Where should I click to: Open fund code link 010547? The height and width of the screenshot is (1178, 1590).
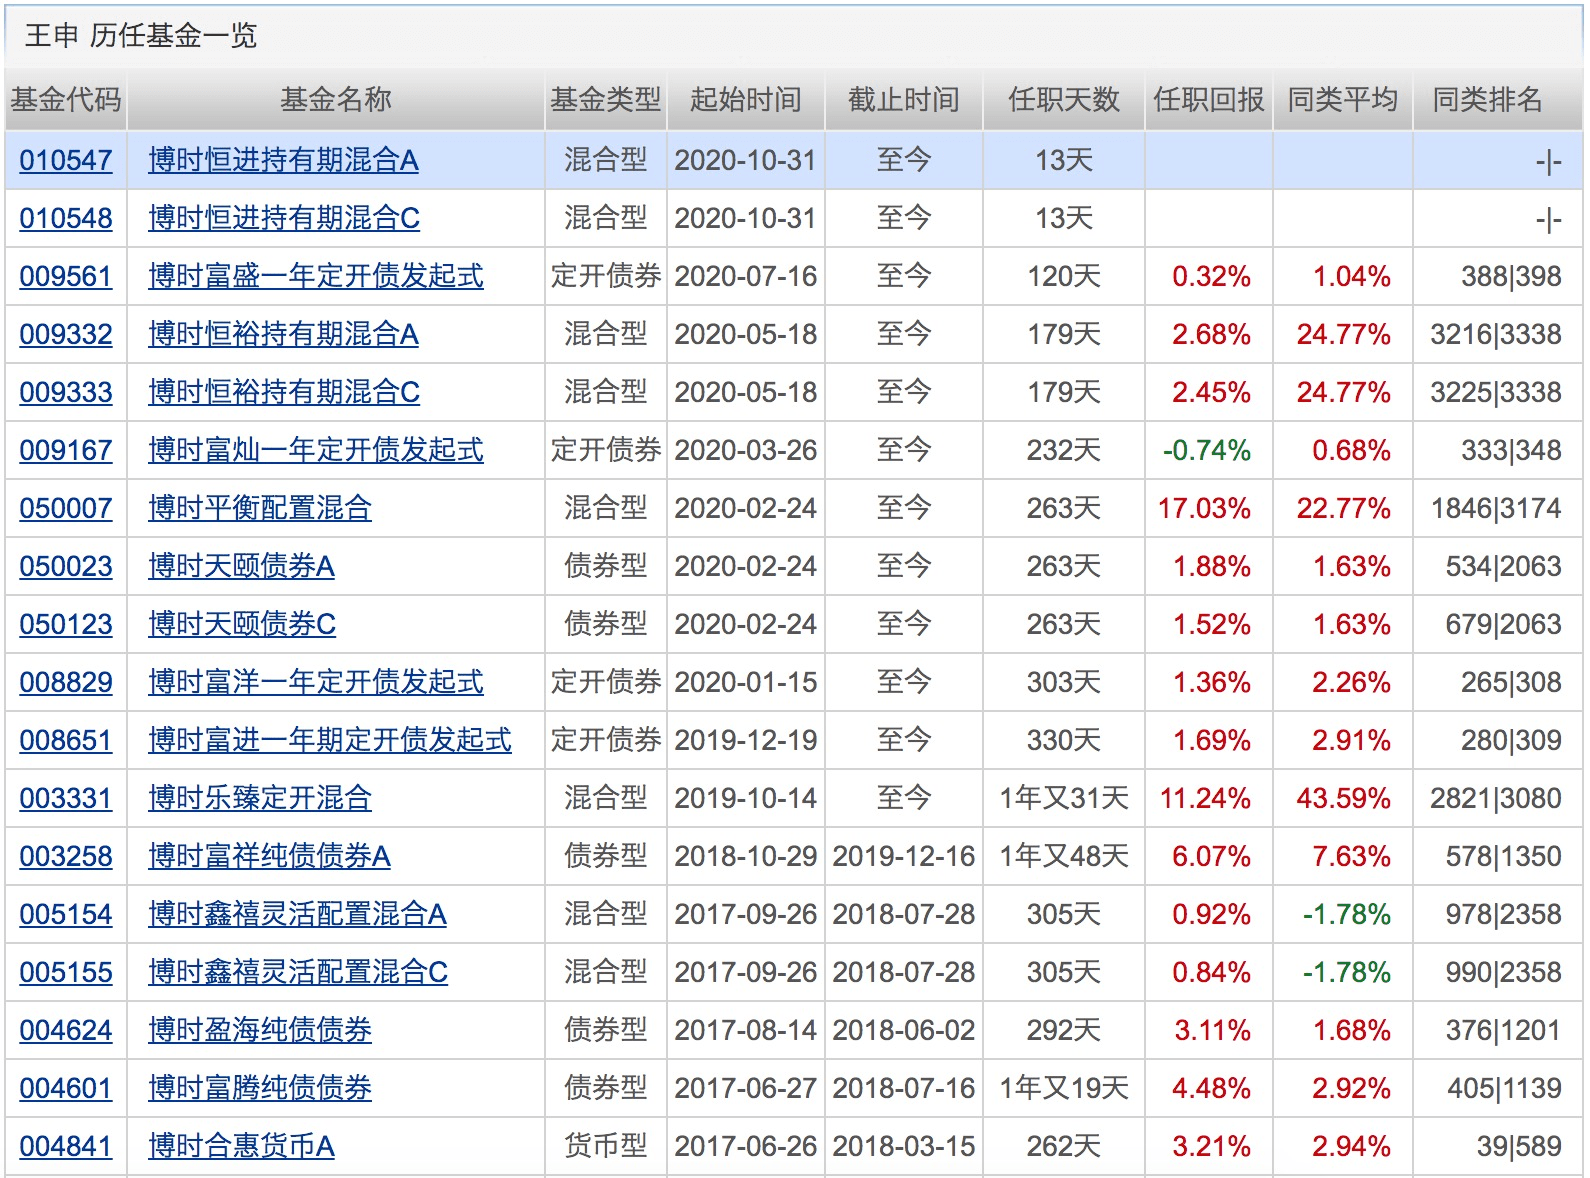coord(66,160)
